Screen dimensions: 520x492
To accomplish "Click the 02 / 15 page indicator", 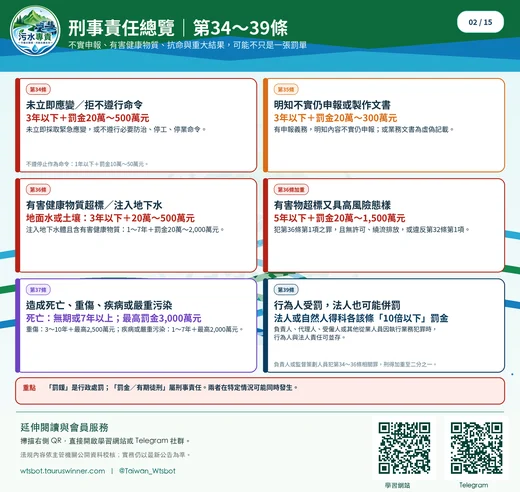I will click(480, 22).
